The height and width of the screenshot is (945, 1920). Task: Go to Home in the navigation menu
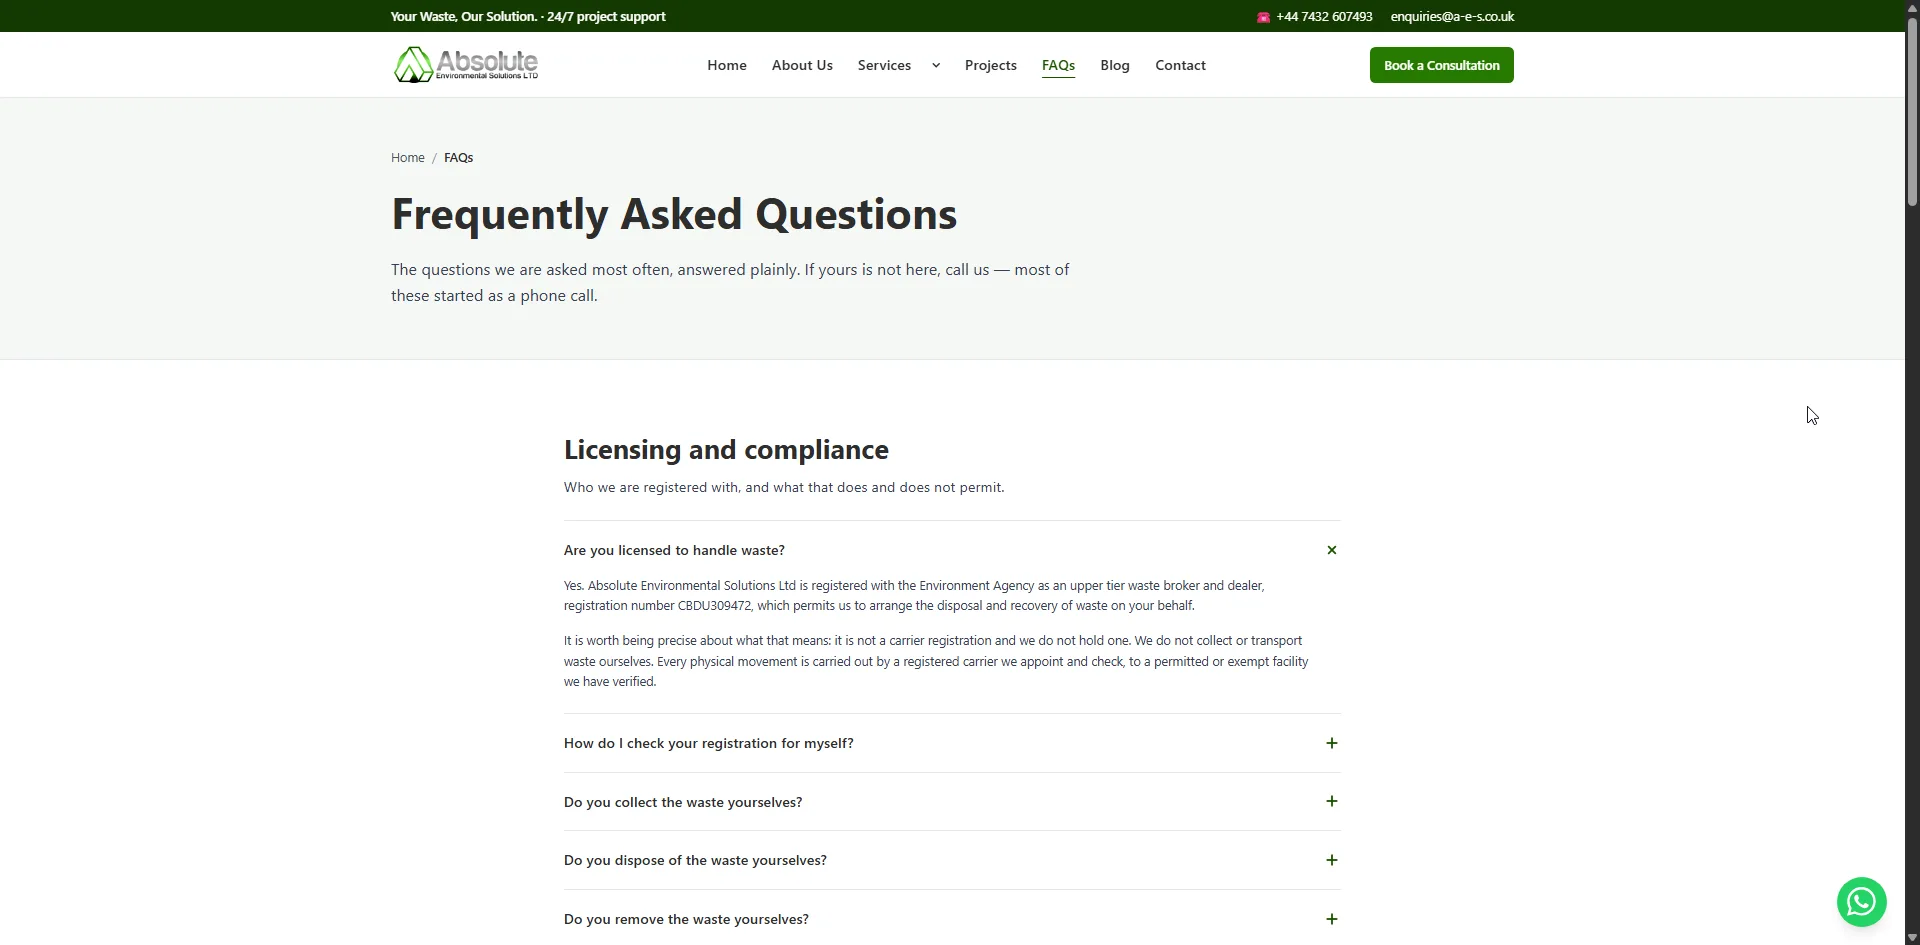pyautogui.click(x=727, y=65)
